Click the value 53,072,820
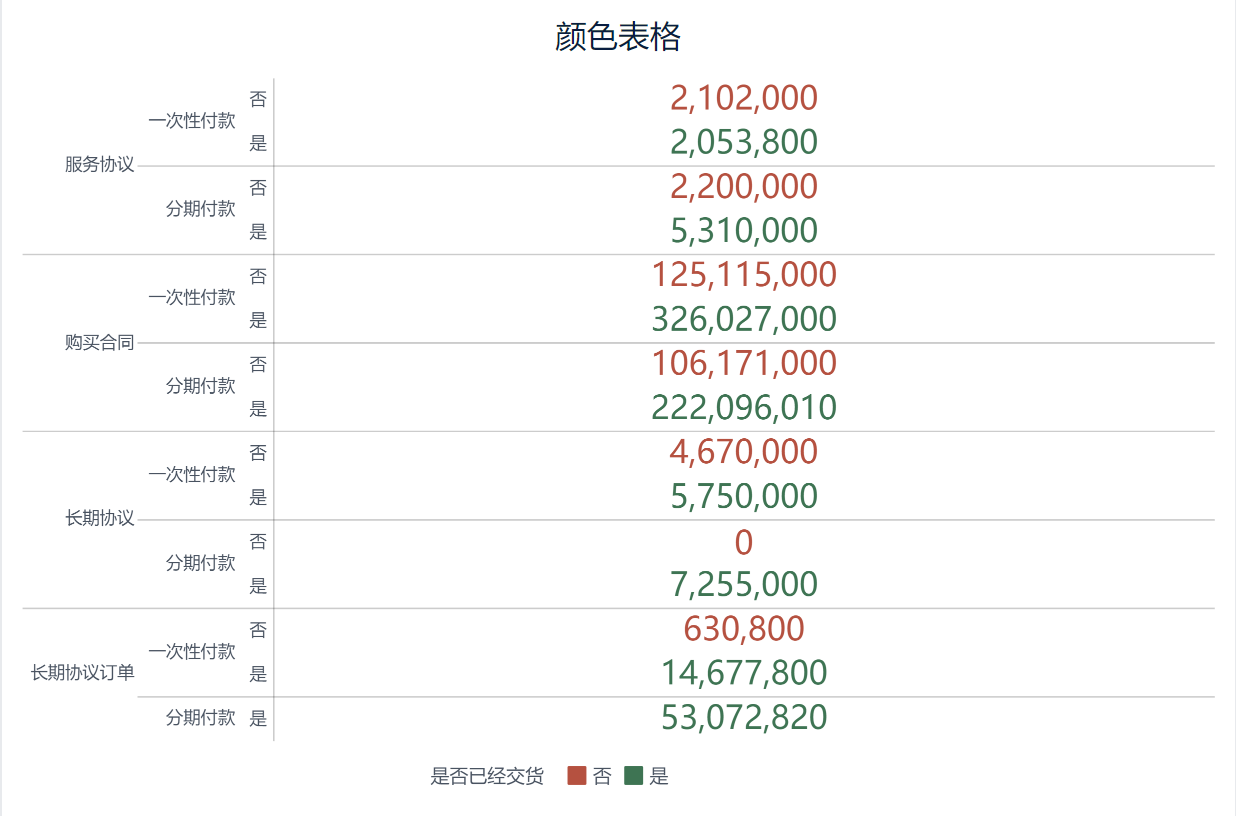The height and width of the screenshot is (816, 1236). coord(744,718)
